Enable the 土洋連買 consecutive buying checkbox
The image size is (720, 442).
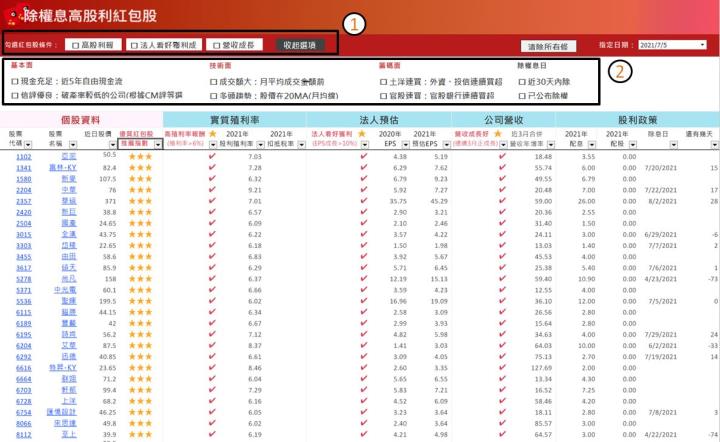click(383, 82)
